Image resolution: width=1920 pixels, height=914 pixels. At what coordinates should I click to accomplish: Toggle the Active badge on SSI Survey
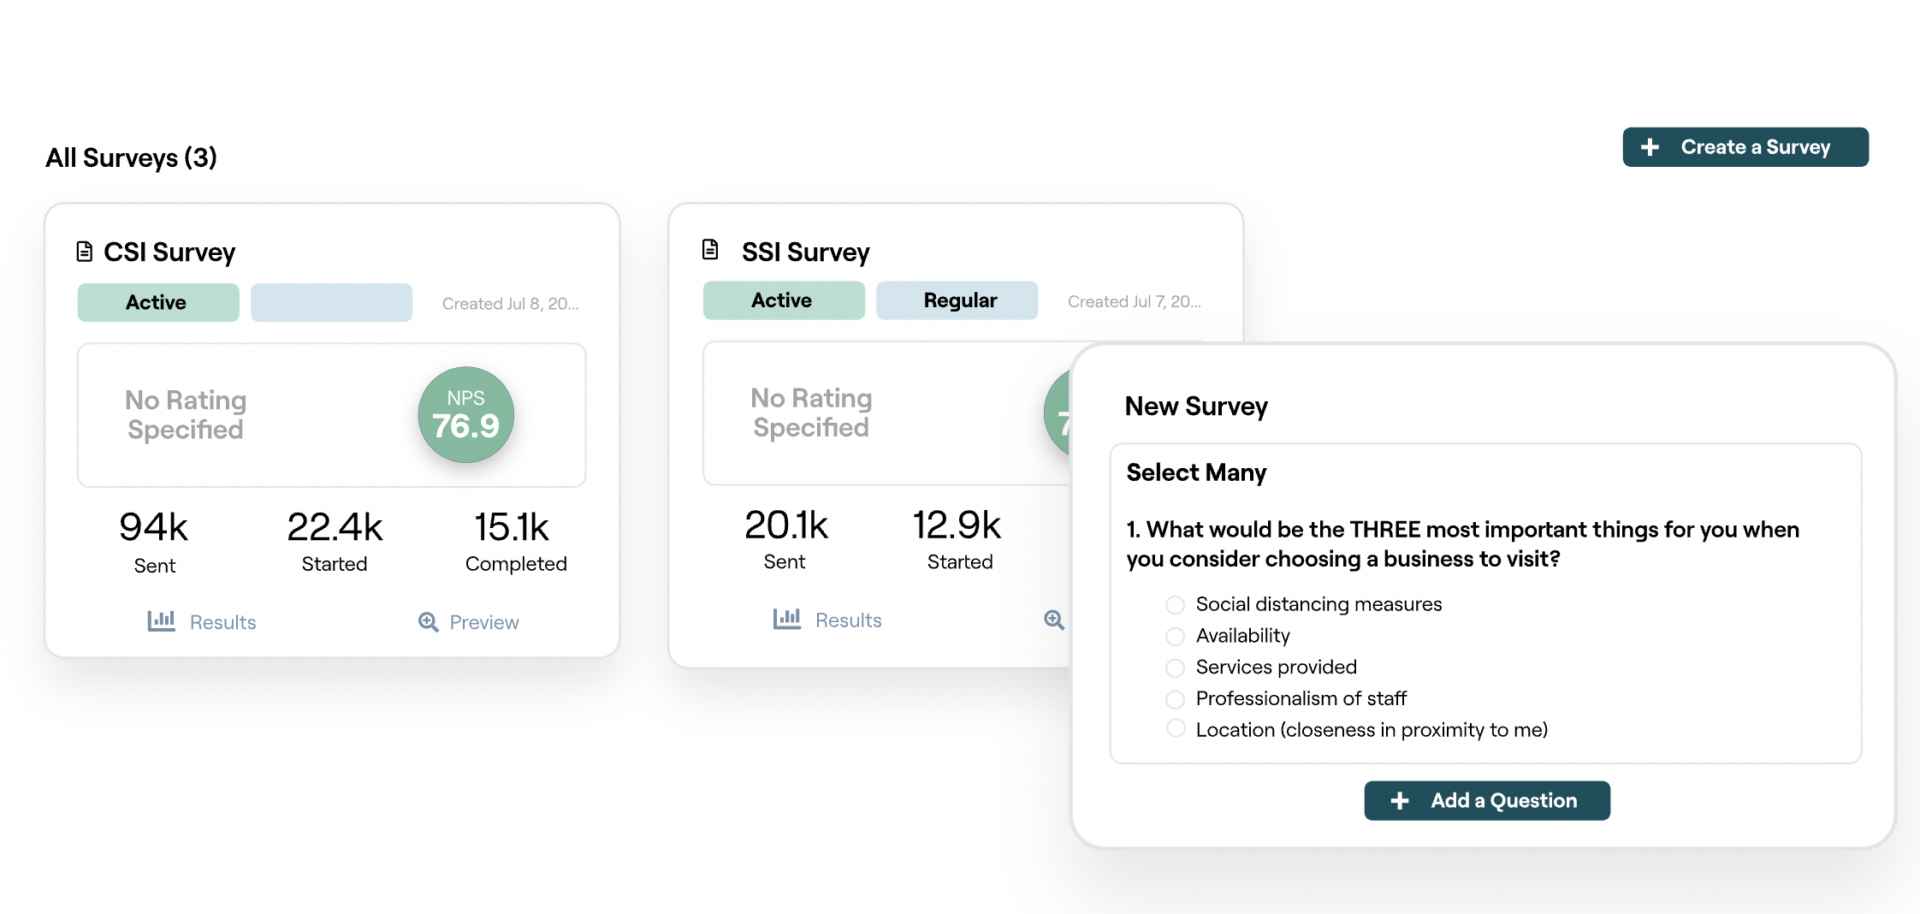(783, 300)
